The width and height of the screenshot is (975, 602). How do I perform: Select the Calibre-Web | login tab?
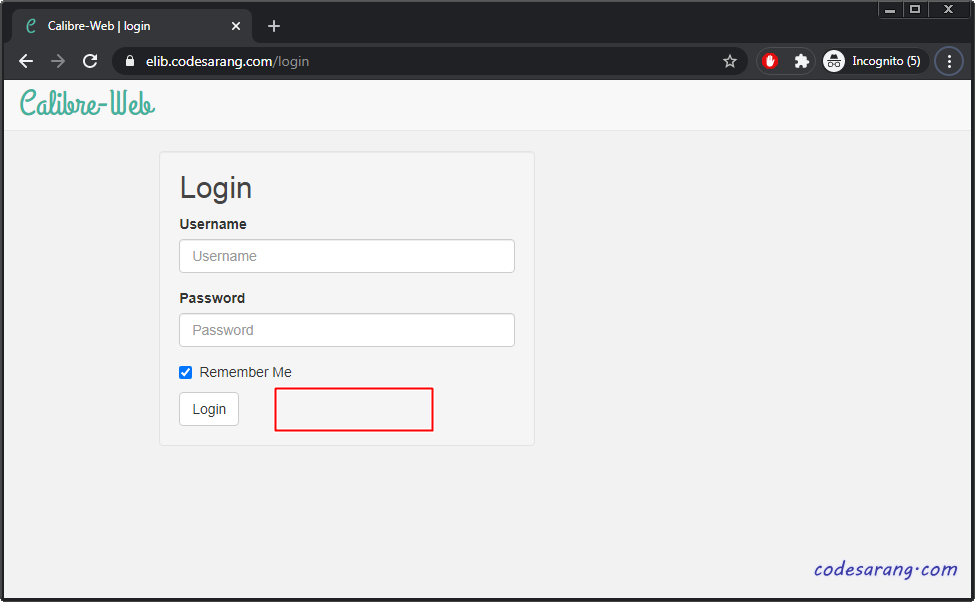click(132, 26)
